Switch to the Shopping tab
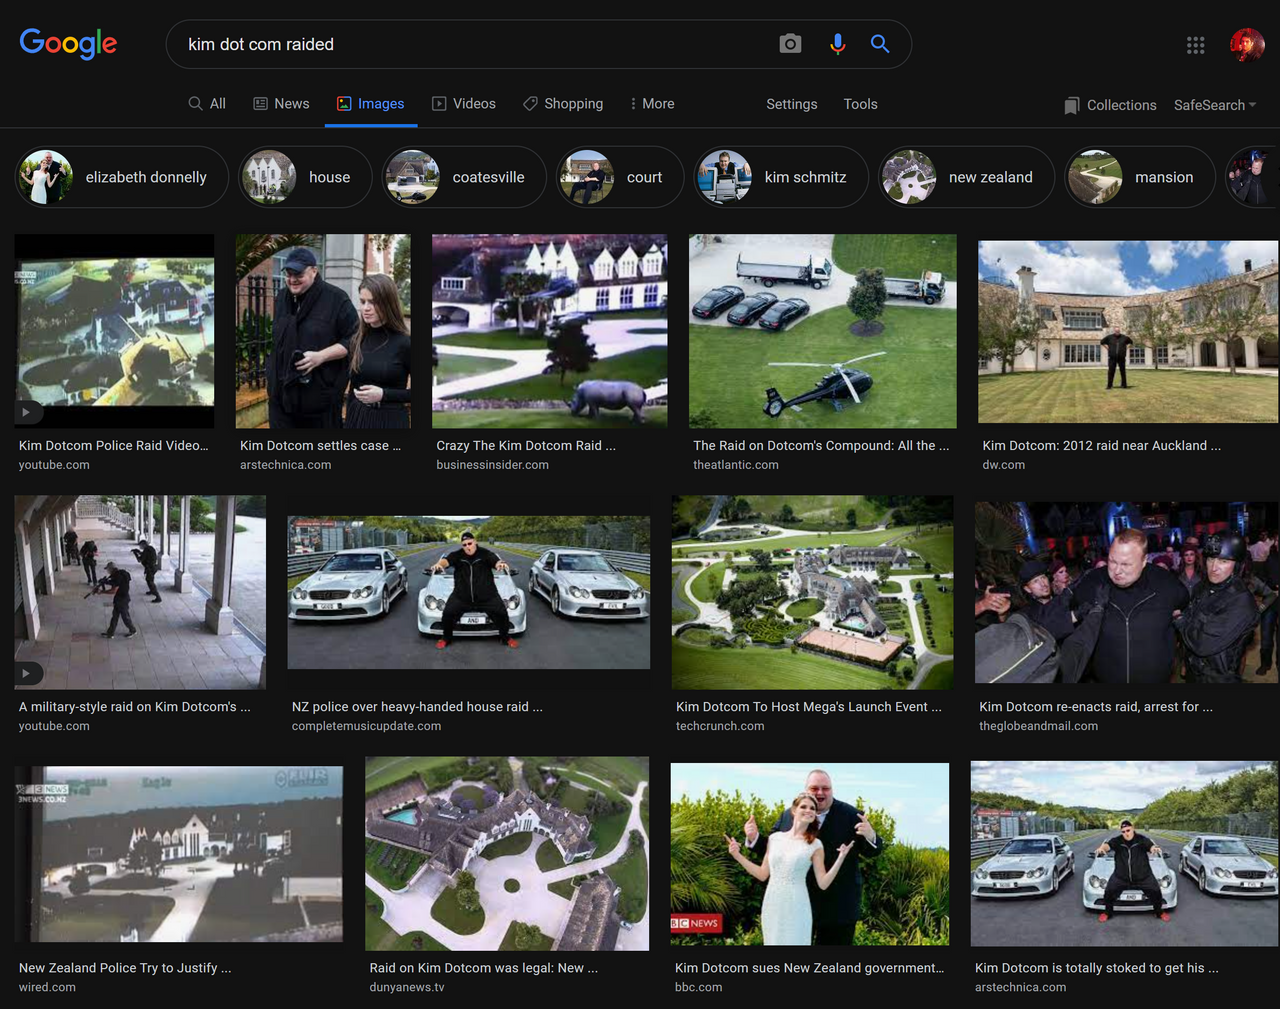This screenshot has width=1280, height=1009. pyautogui.click(x=563, y=104)
